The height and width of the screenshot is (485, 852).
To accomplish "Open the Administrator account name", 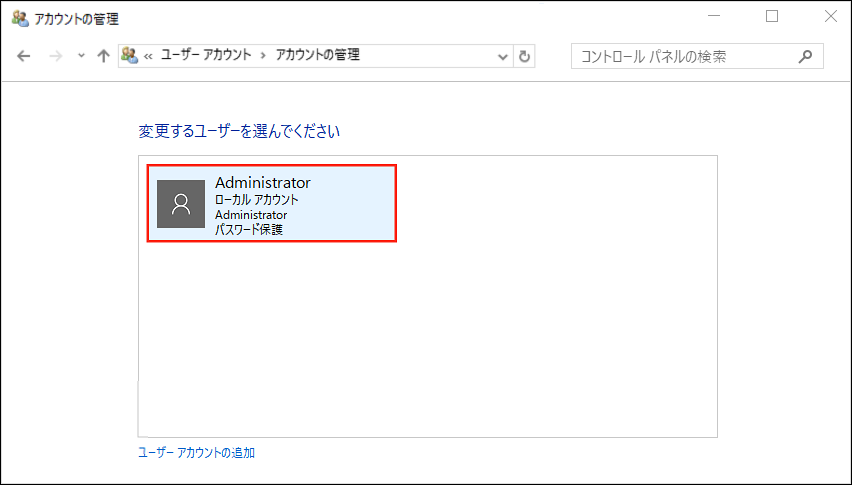I will pyautogui.click(x=263, y=183).
